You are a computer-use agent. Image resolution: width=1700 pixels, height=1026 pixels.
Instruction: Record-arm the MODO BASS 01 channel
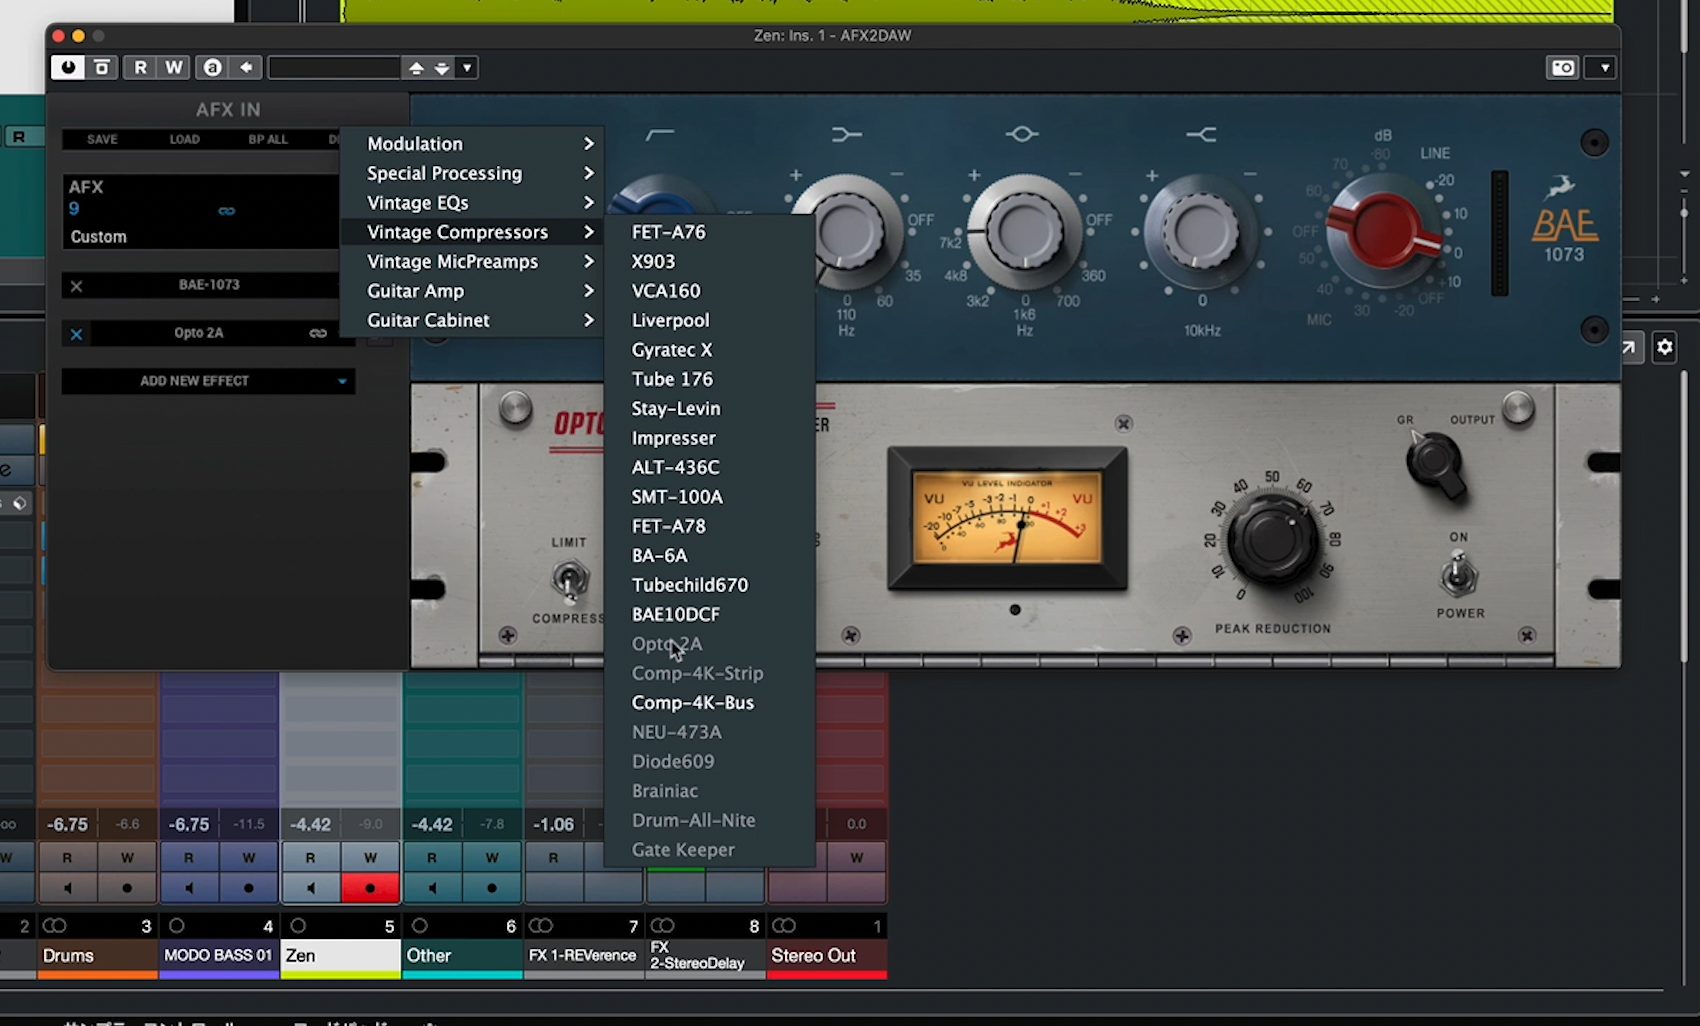[x=249, y=888]
